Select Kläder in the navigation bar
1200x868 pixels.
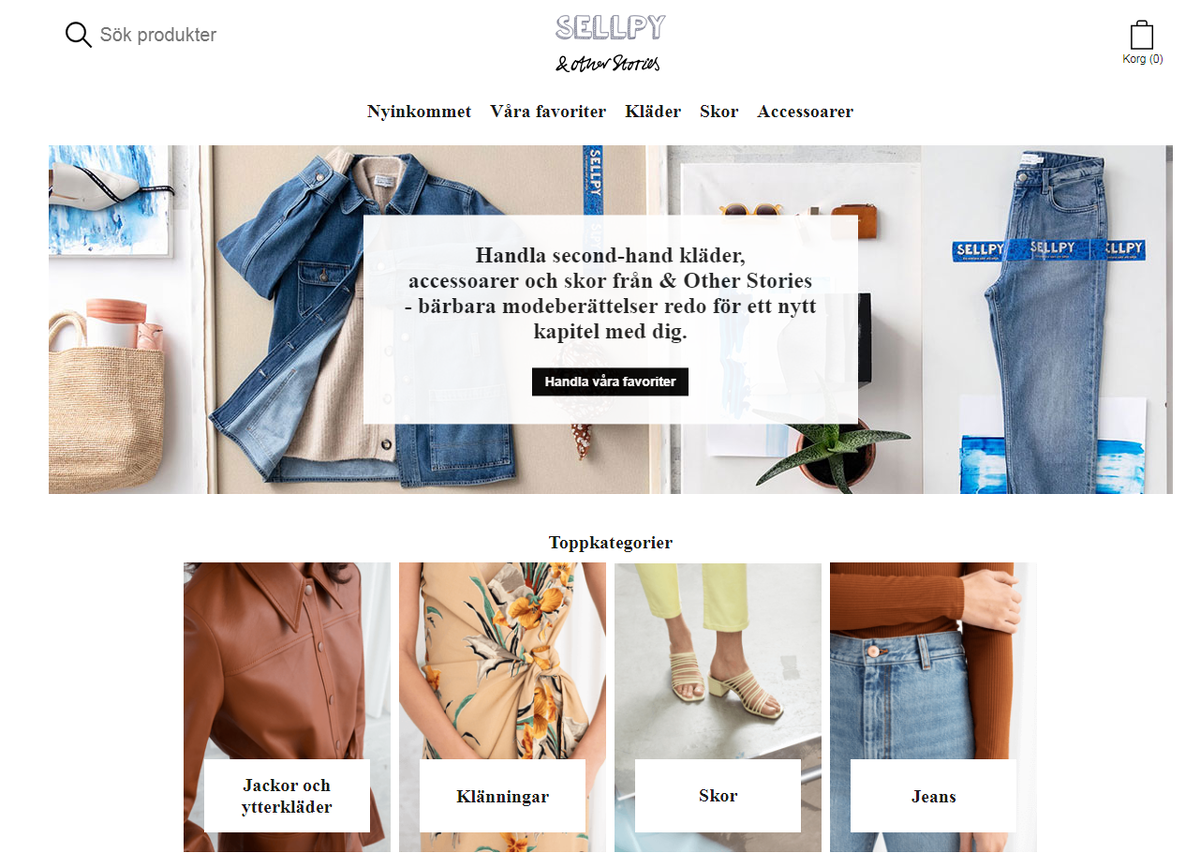pyautogui.click(x=653, y=112)
